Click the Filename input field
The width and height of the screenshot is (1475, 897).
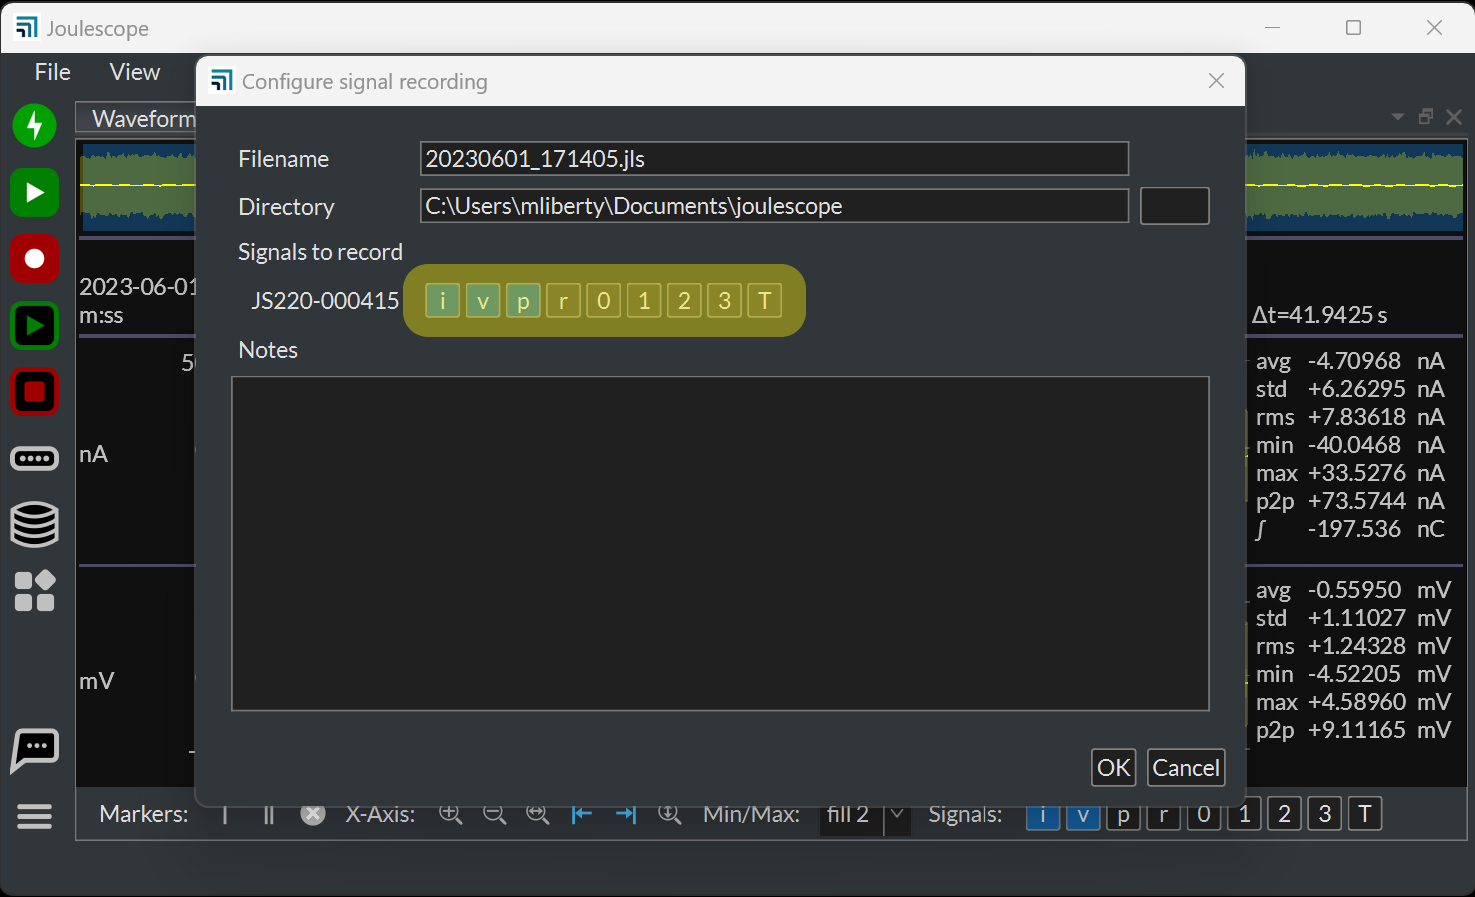pyautogui.click(x=774, y=159)
